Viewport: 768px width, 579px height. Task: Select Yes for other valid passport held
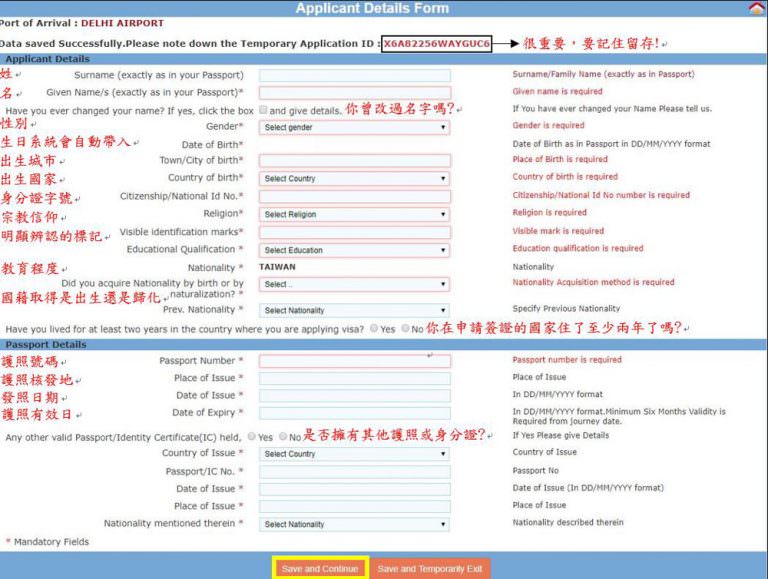tap(252, 437)
